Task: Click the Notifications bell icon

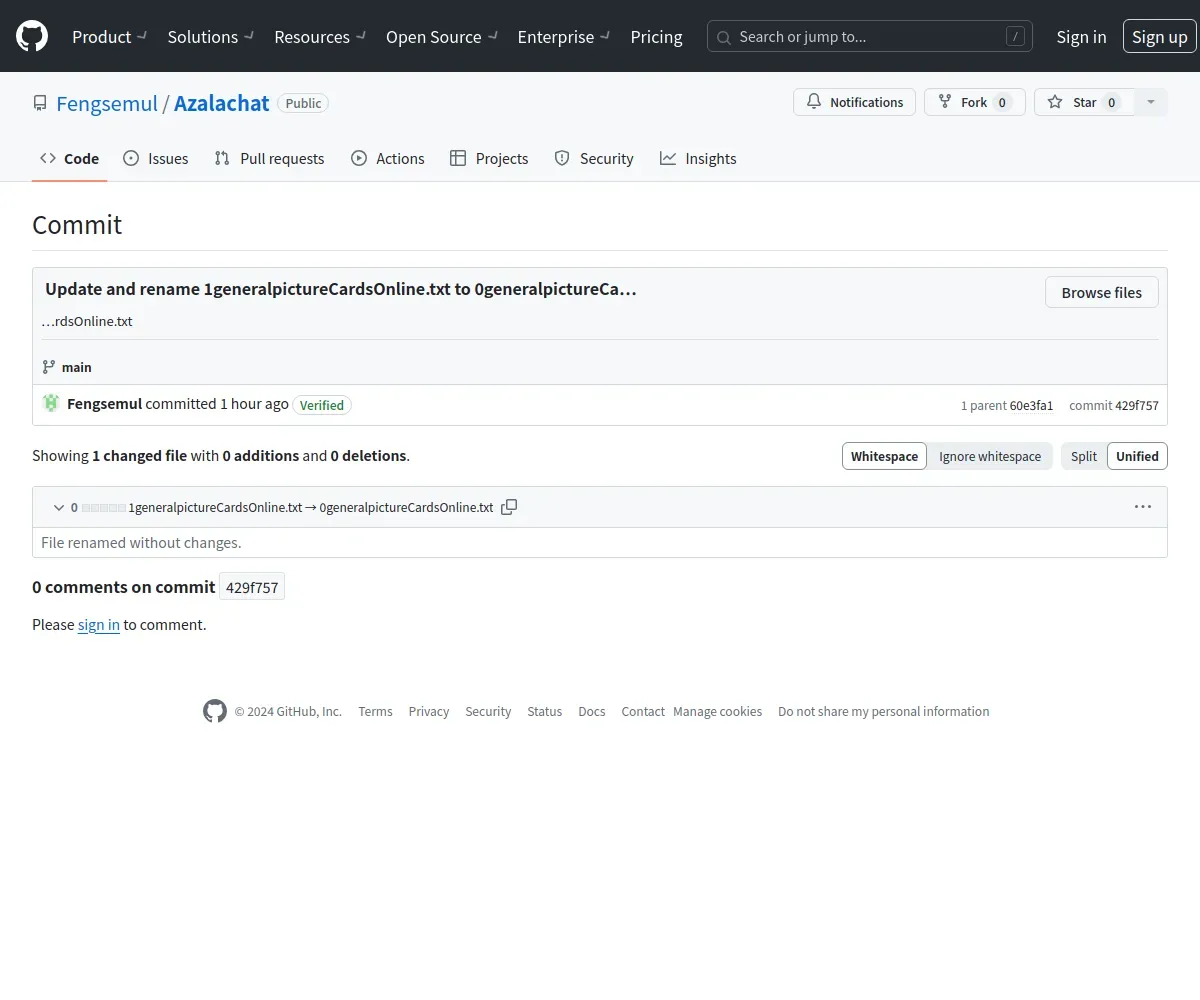Action: [814, 102]
